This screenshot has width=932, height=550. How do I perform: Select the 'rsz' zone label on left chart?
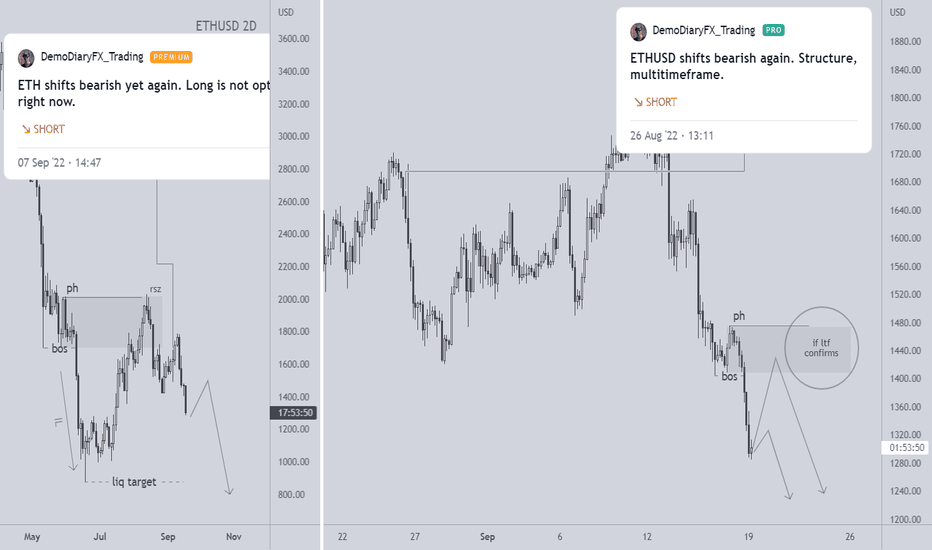(x=155, y=290)
